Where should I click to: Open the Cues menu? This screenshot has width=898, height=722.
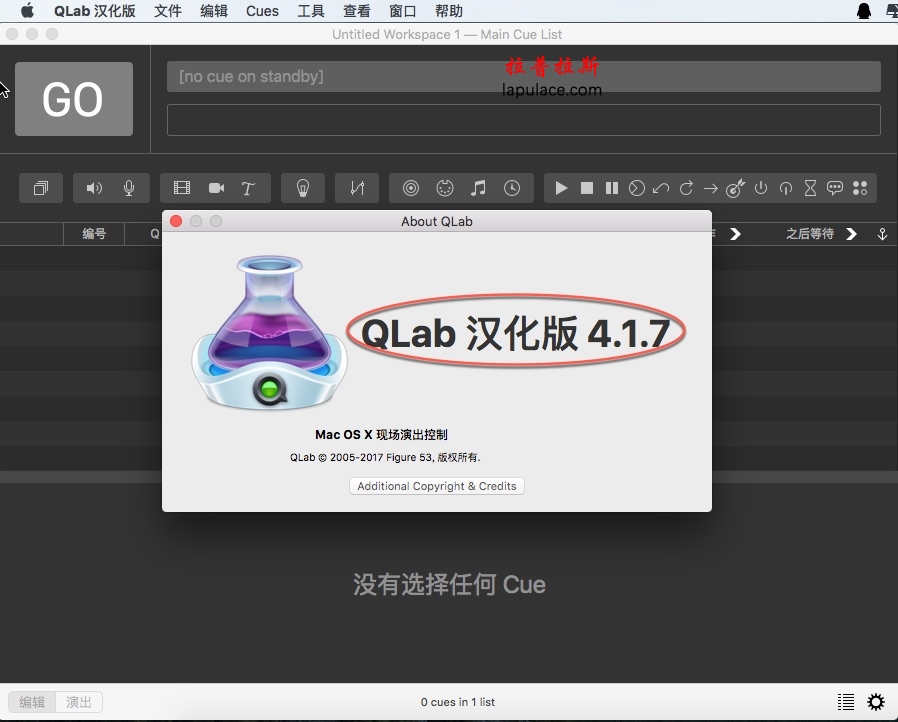262,11
